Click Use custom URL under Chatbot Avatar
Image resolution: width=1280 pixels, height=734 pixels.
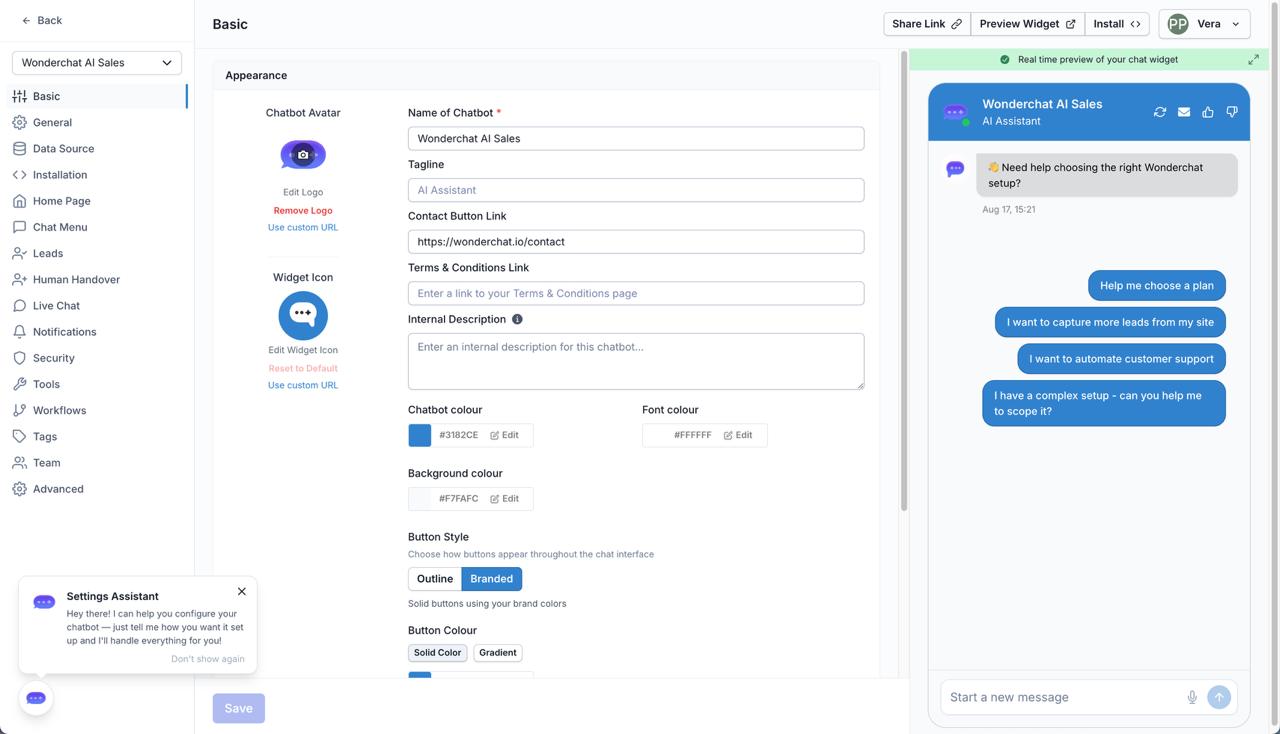303,227
